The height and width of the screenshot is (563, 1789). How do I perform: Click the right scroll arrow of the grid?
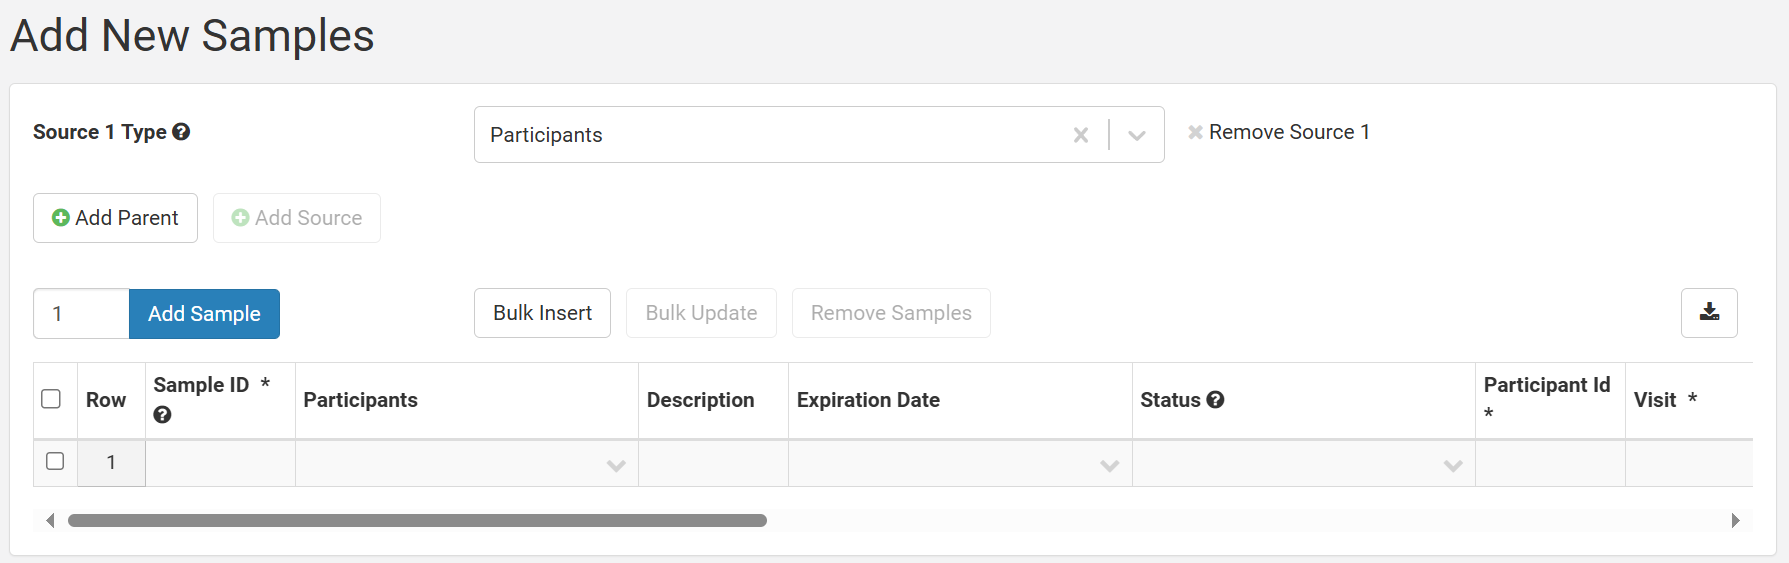coord(1735,520)
